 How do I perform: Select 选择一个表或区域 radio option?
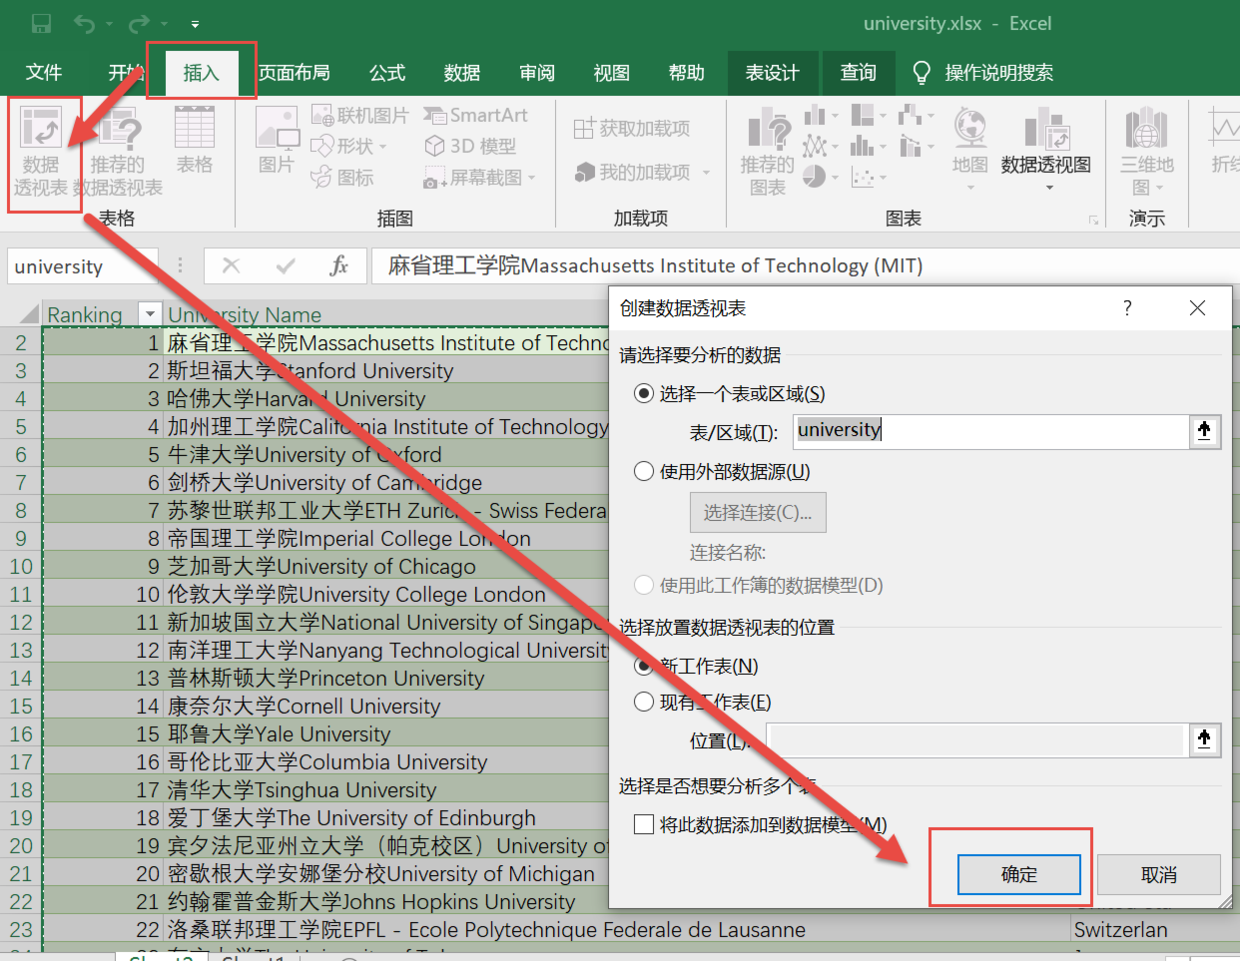(x=644, y=393)
